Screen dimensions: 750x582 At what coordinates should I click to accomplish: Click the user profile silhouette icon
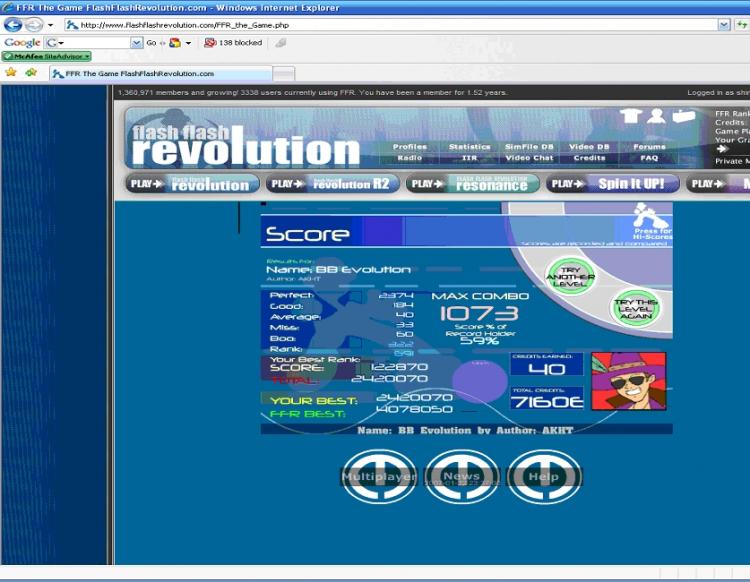coord(656,115)
